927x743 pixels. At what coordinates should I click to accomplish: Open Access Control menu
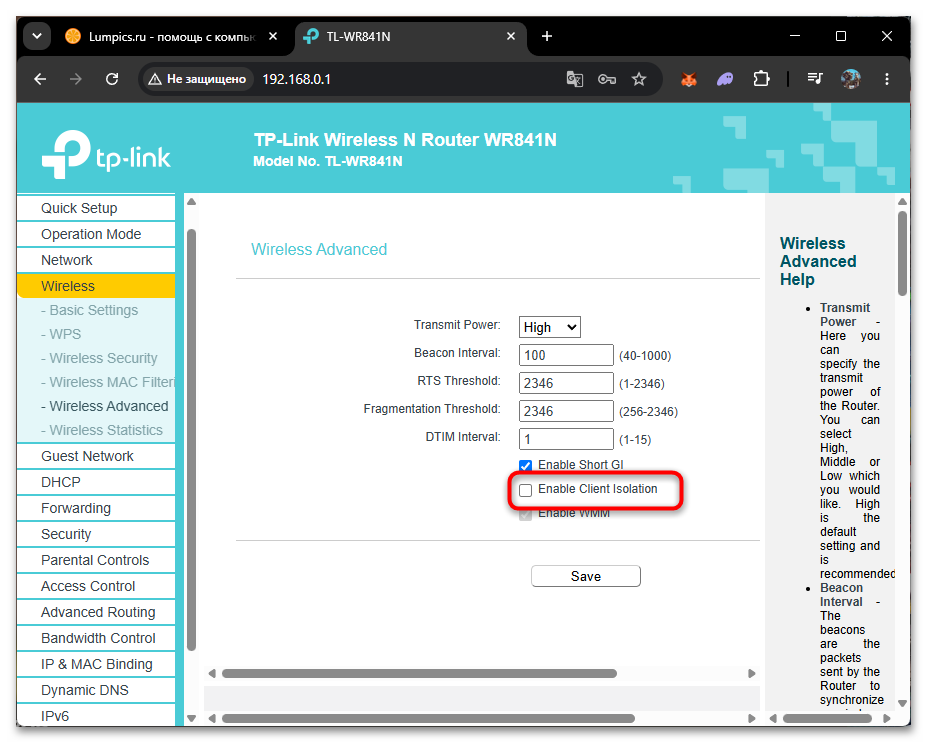pos(96,586)
